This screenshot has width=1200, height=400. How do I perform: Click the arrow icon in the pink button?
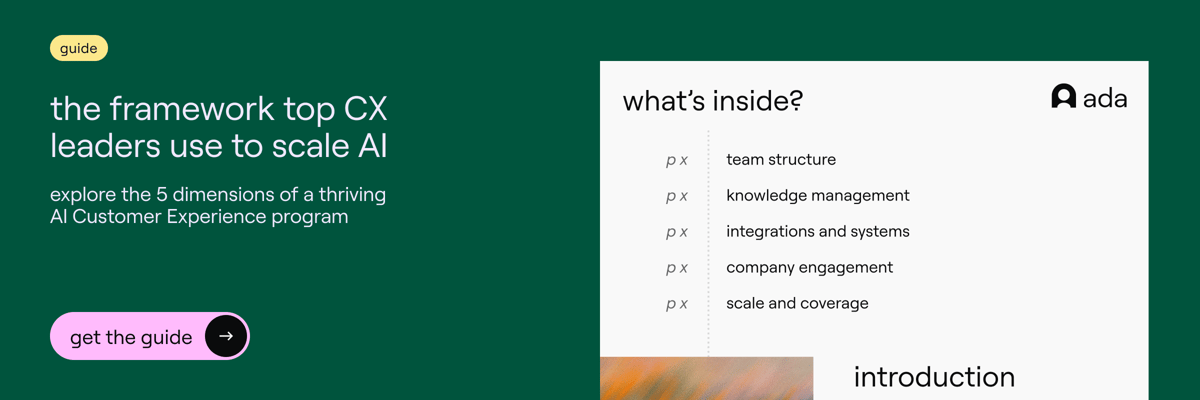(x=225, y=336)
